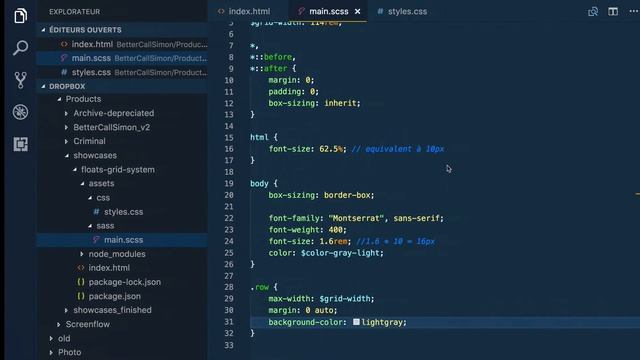Open main.scss under the sass folder
Image resolution: width=640 pixels, height=360 pixels.
[x=123, y=240]
